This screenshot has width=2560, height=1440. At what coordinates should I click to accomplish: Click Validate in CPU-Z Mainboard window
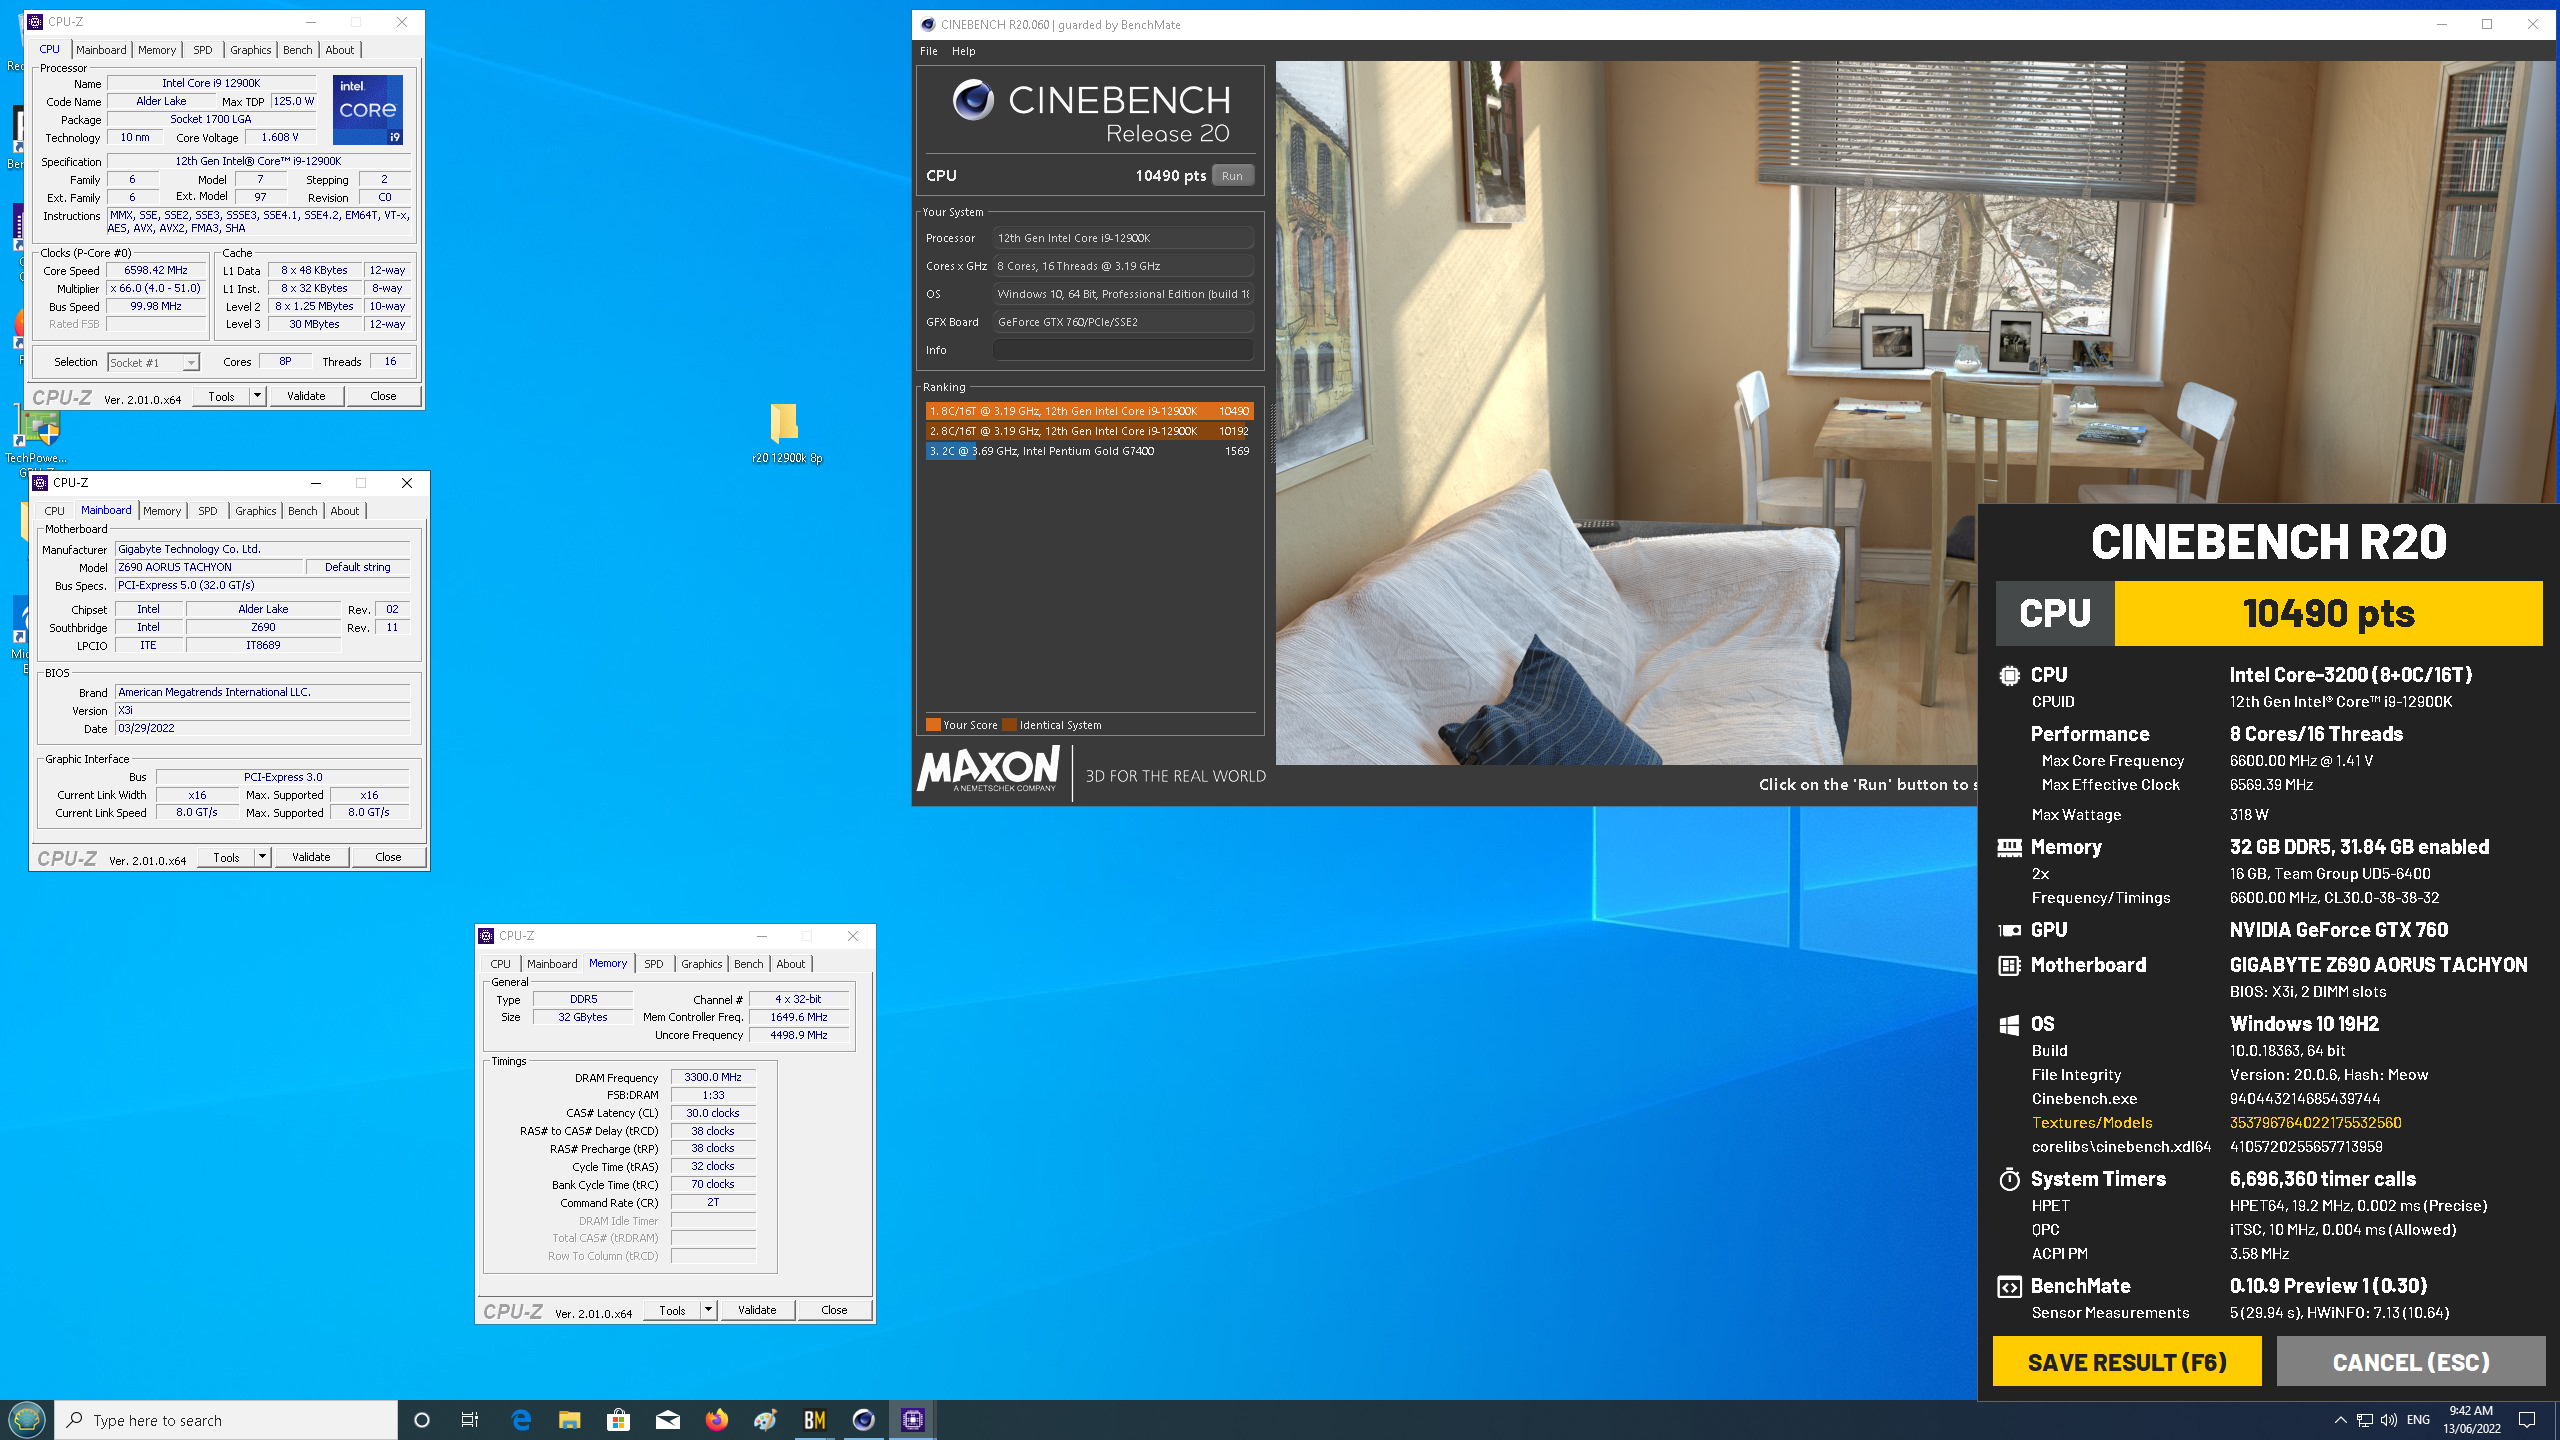pyautogui.click(x=311, y=857)
